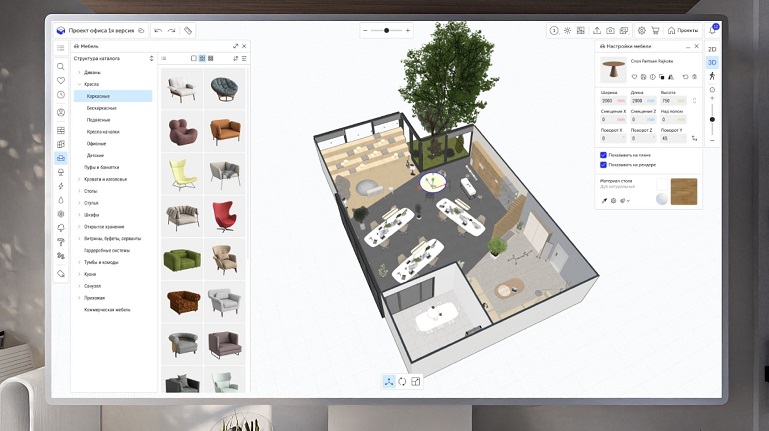Switch view to 2D mode

coord(712,49)
